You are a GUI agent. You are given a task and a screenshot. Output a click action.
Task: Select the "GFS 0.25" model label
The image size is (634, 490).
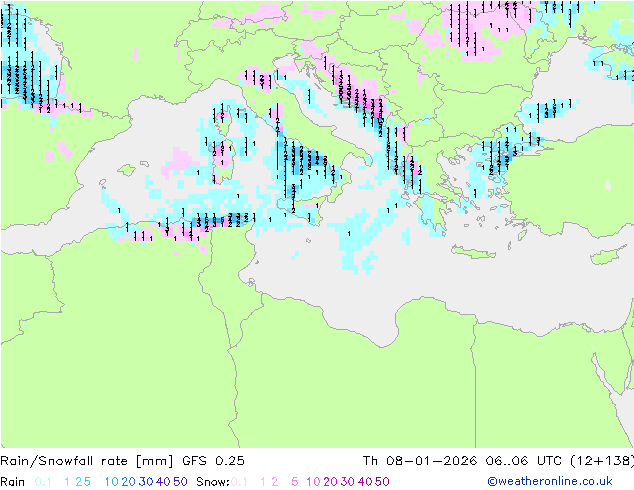[213, 461]
